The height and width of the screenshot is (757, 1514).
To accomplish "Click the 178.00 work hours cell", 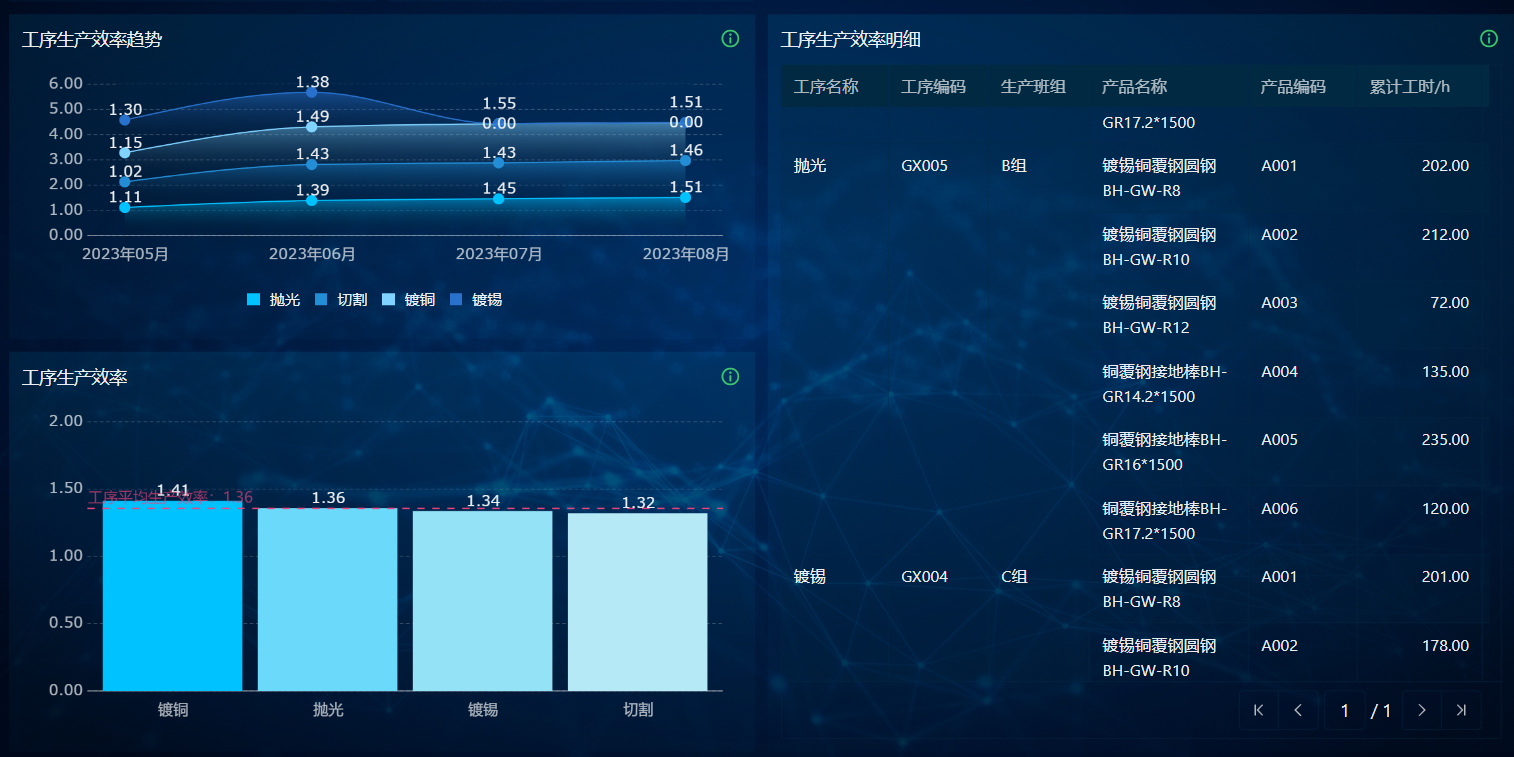I will [1445, 646].
